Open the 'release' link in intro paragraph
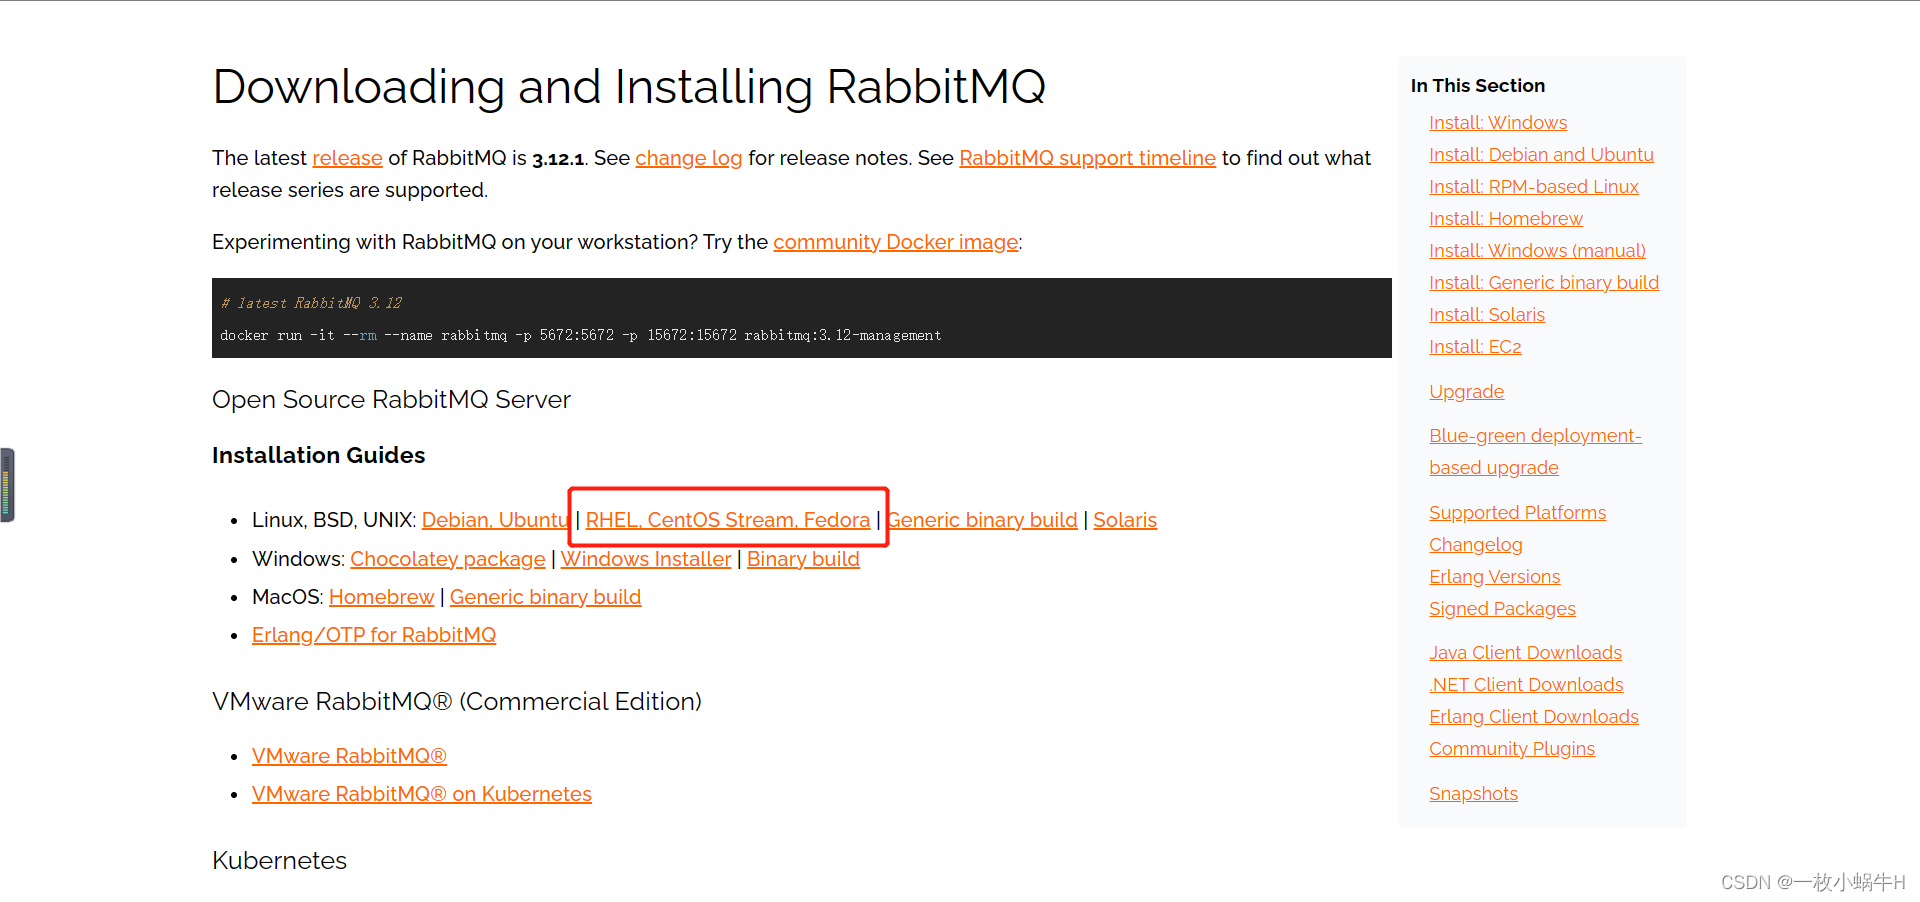Viewport: 1920px width, 902px height. (347, 158)
